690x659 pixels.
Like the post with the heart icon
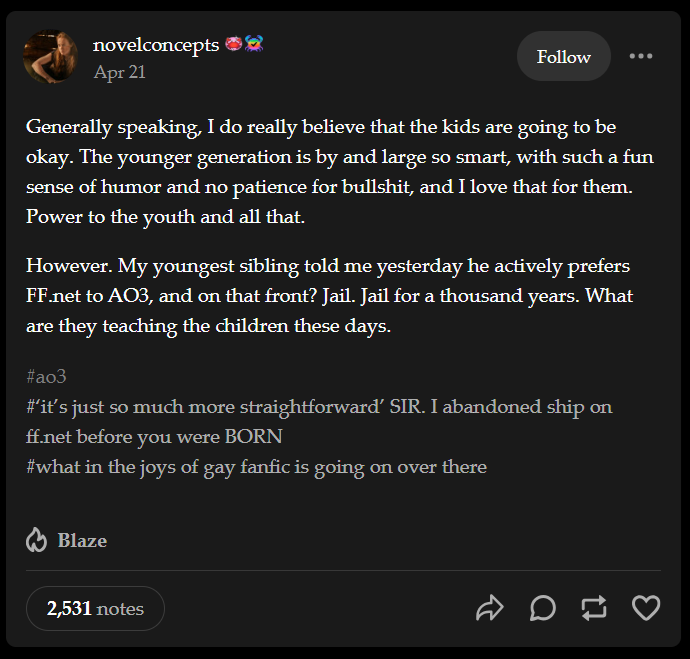click(646, 608)
